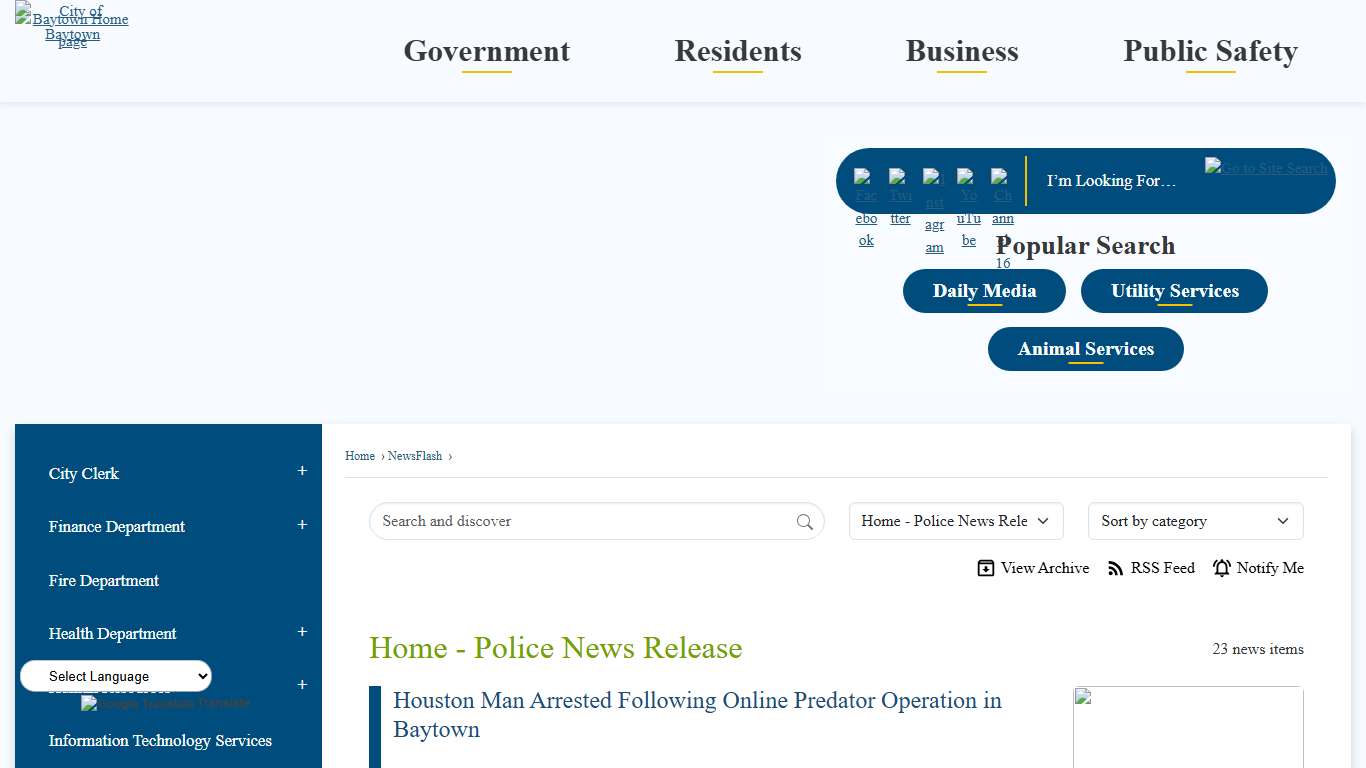Expand the City Clerk sidebar item
This screenshot has width=1366, height=768.
coord(302,471)
